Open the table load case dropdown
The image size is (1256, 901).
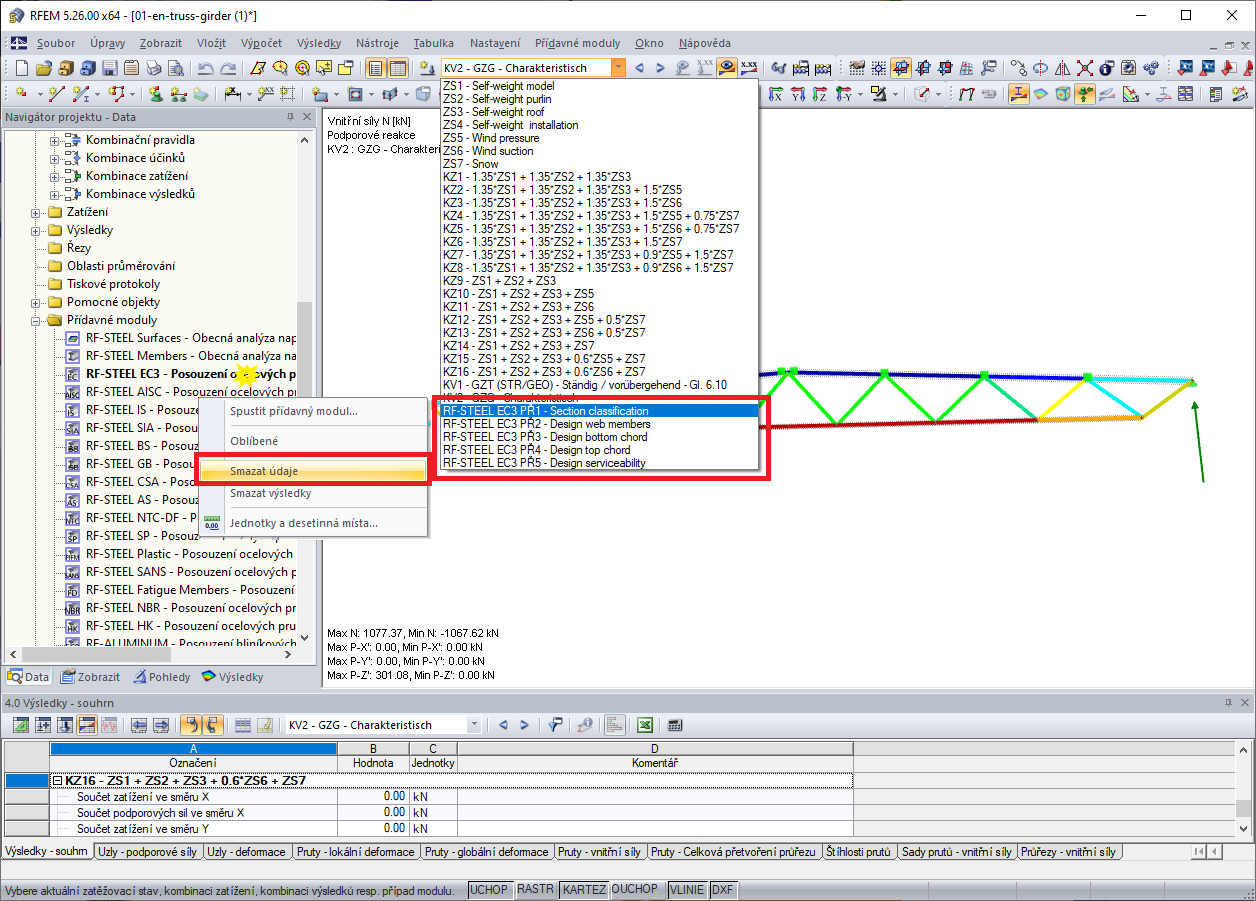[474, 725]
